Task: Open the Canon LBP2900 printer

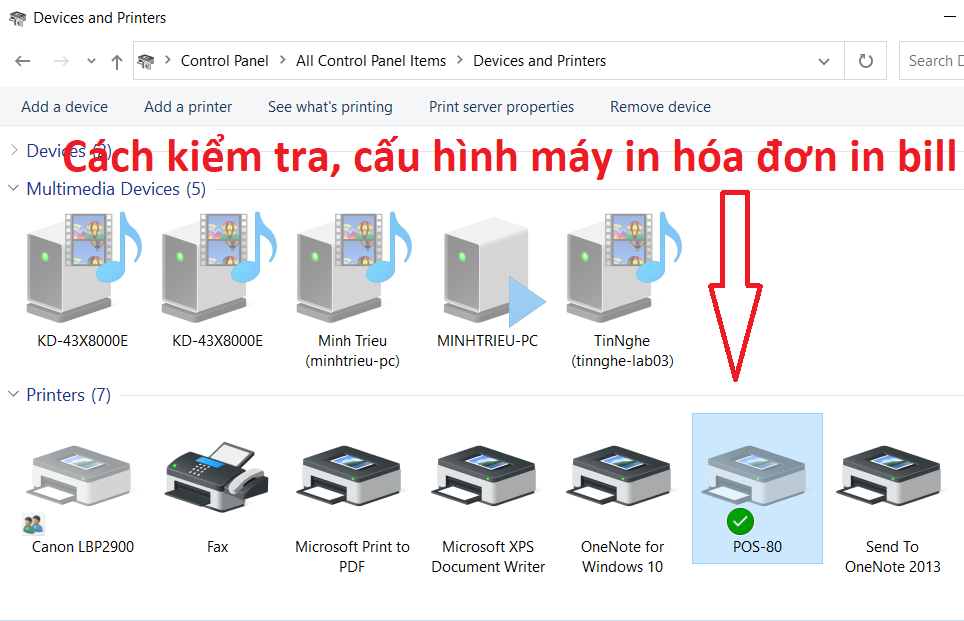Action: click(x=79, y=480)
